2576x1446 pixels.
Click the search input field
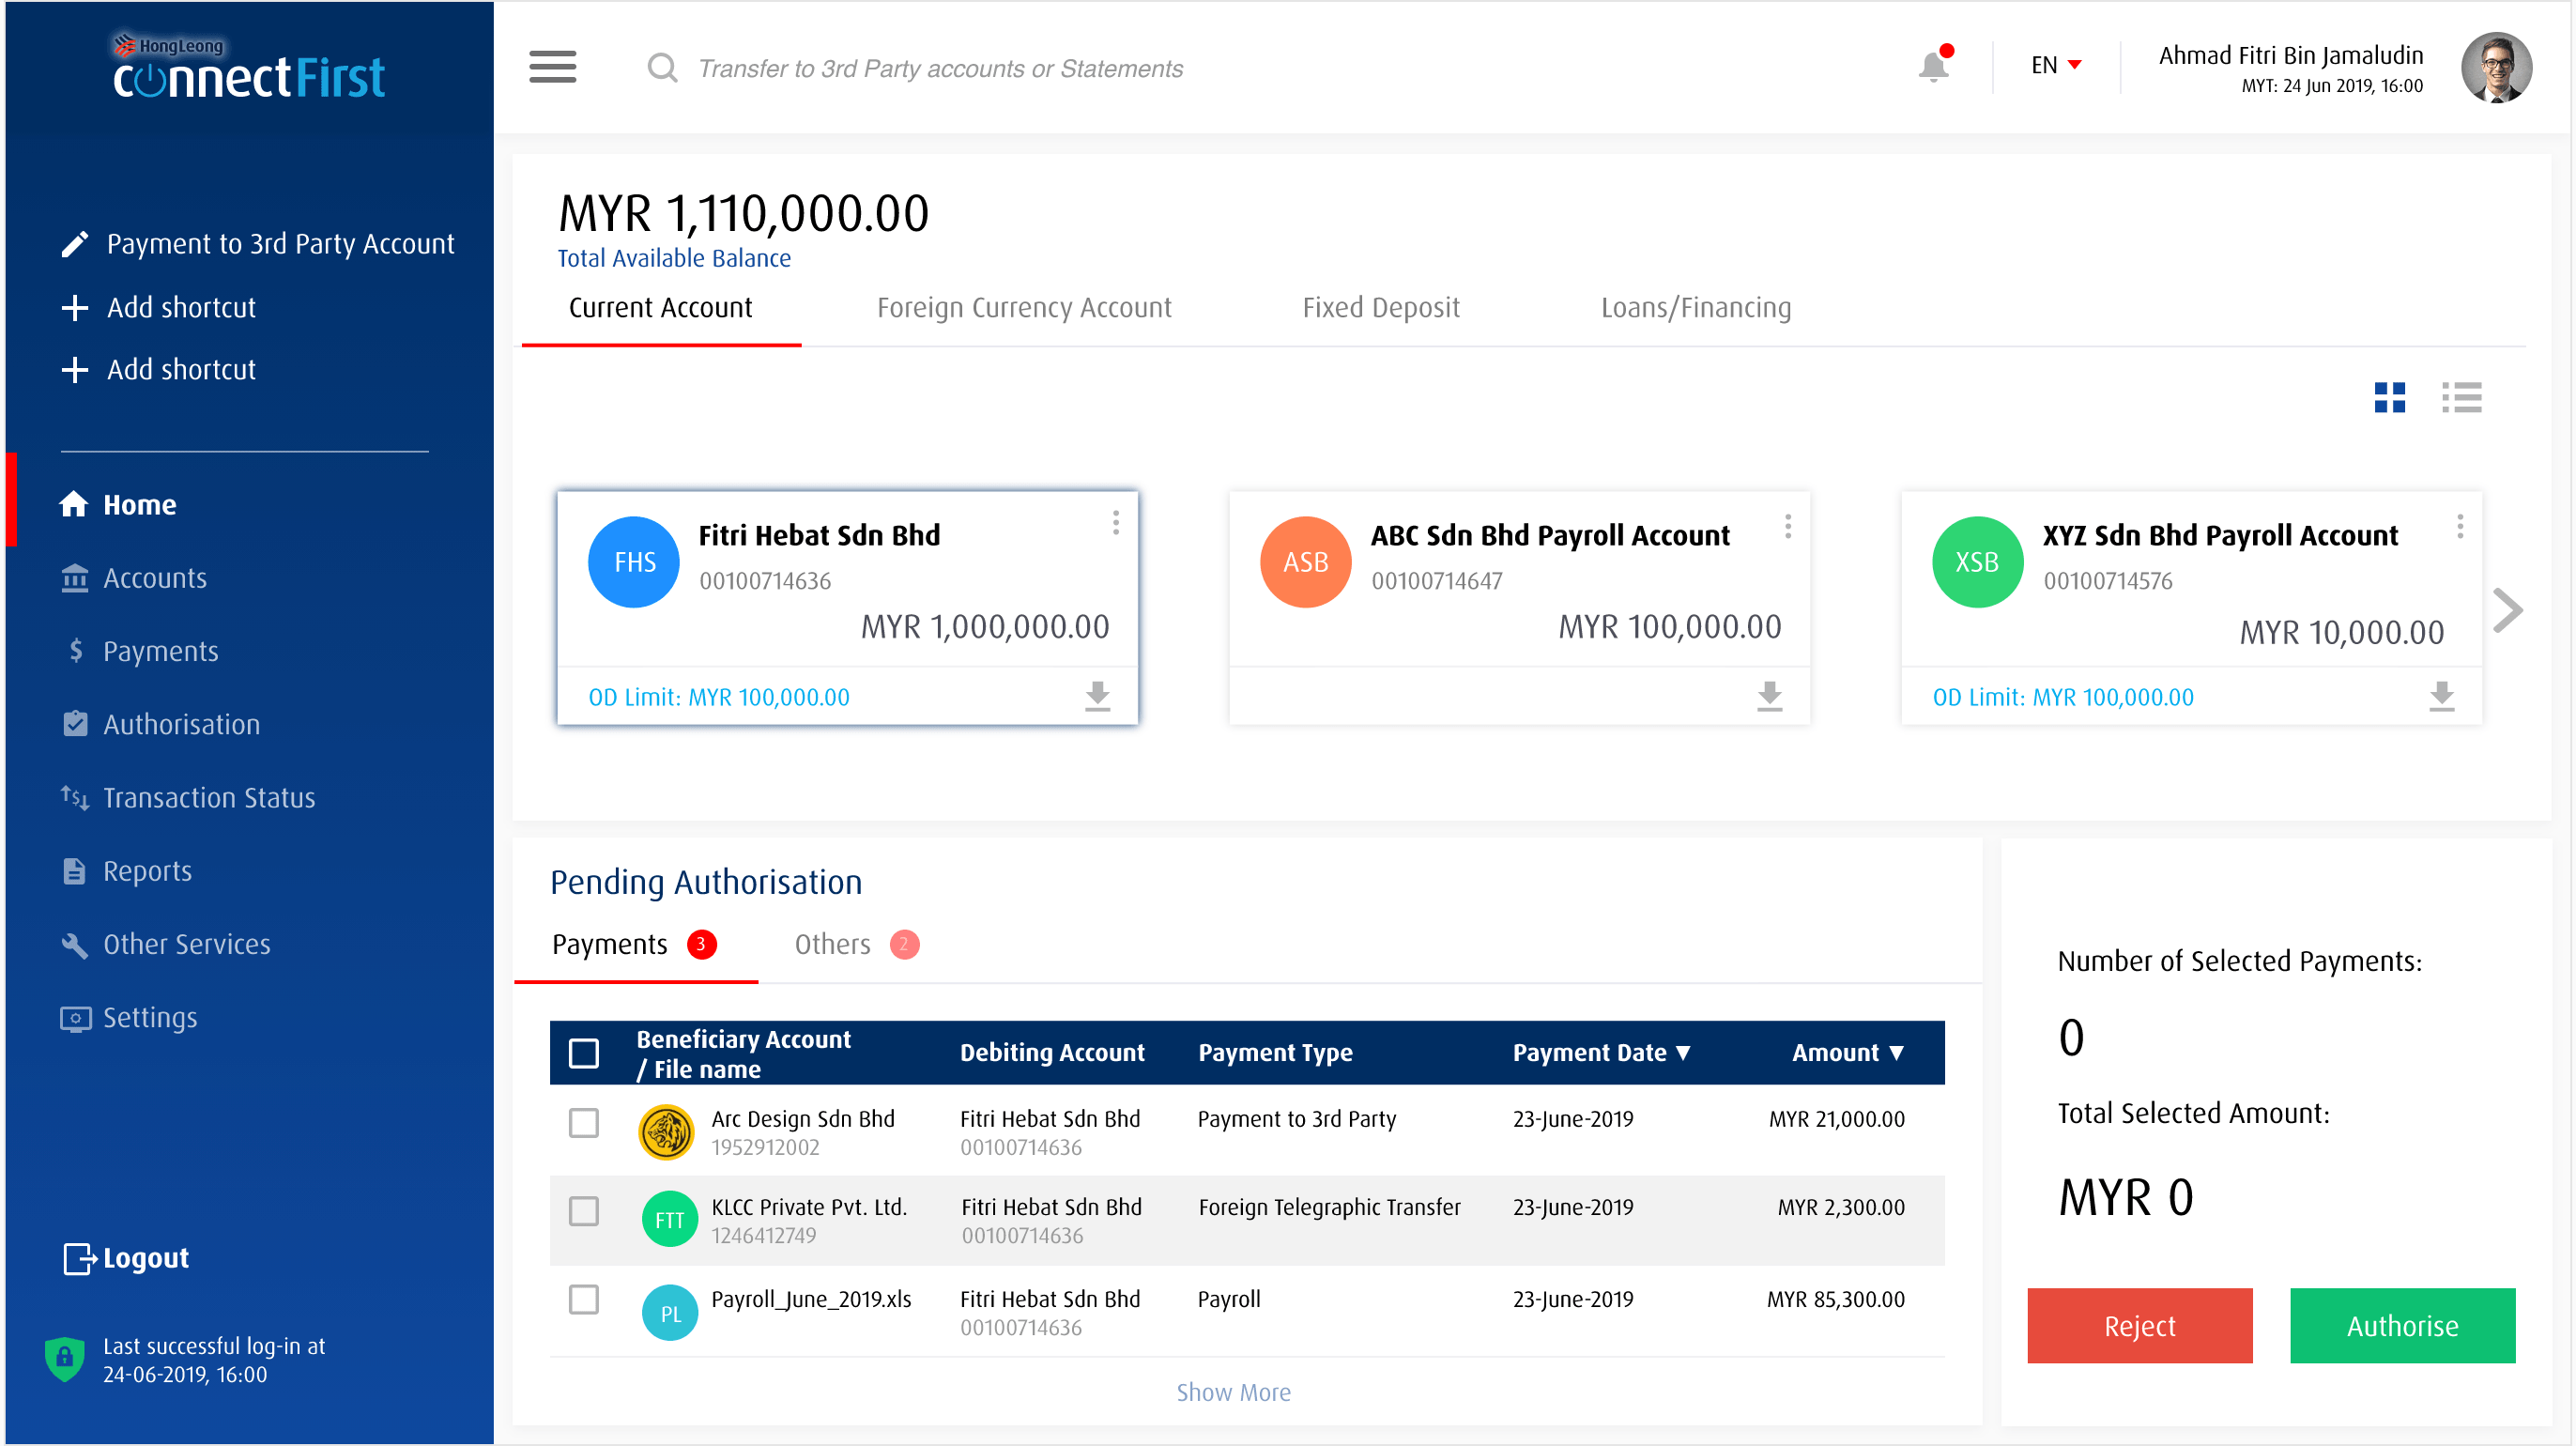tap(940, 68)
